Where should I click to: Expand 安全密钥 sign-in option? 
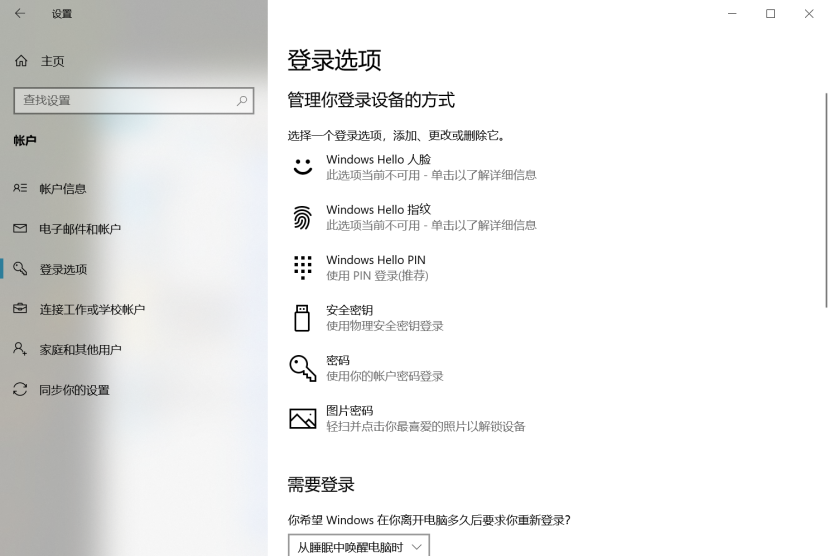[366, 318]
